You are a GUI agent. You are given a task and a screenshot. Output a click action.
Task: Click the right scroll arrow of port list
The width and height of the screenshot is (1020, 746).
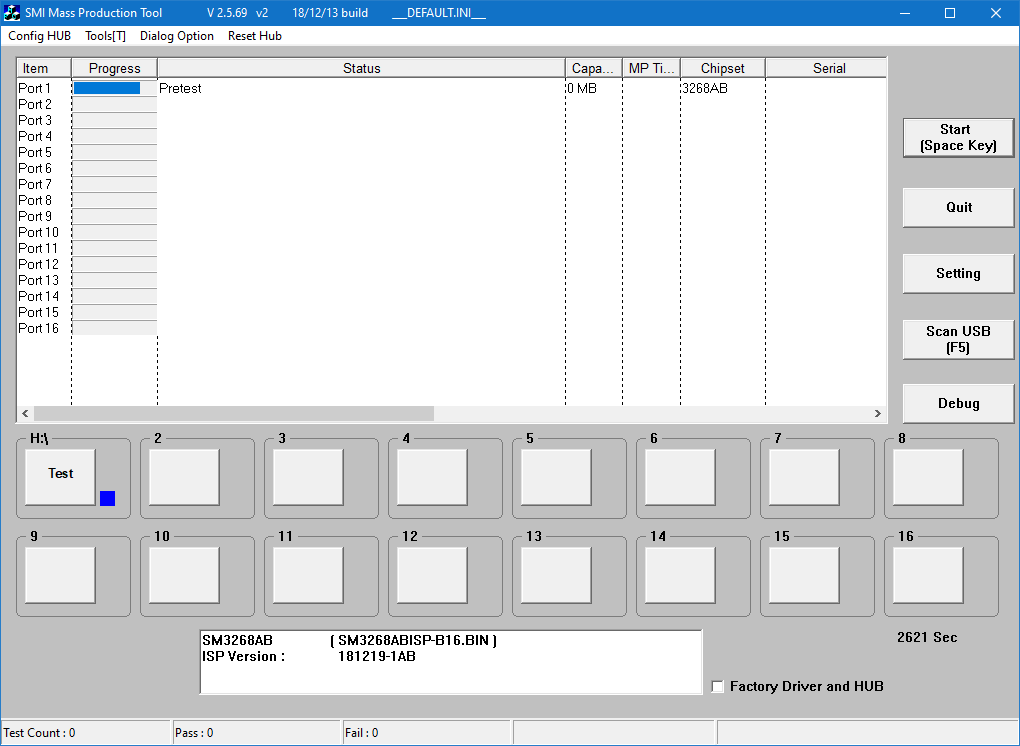pyautogui.click(x=878, y=413)
